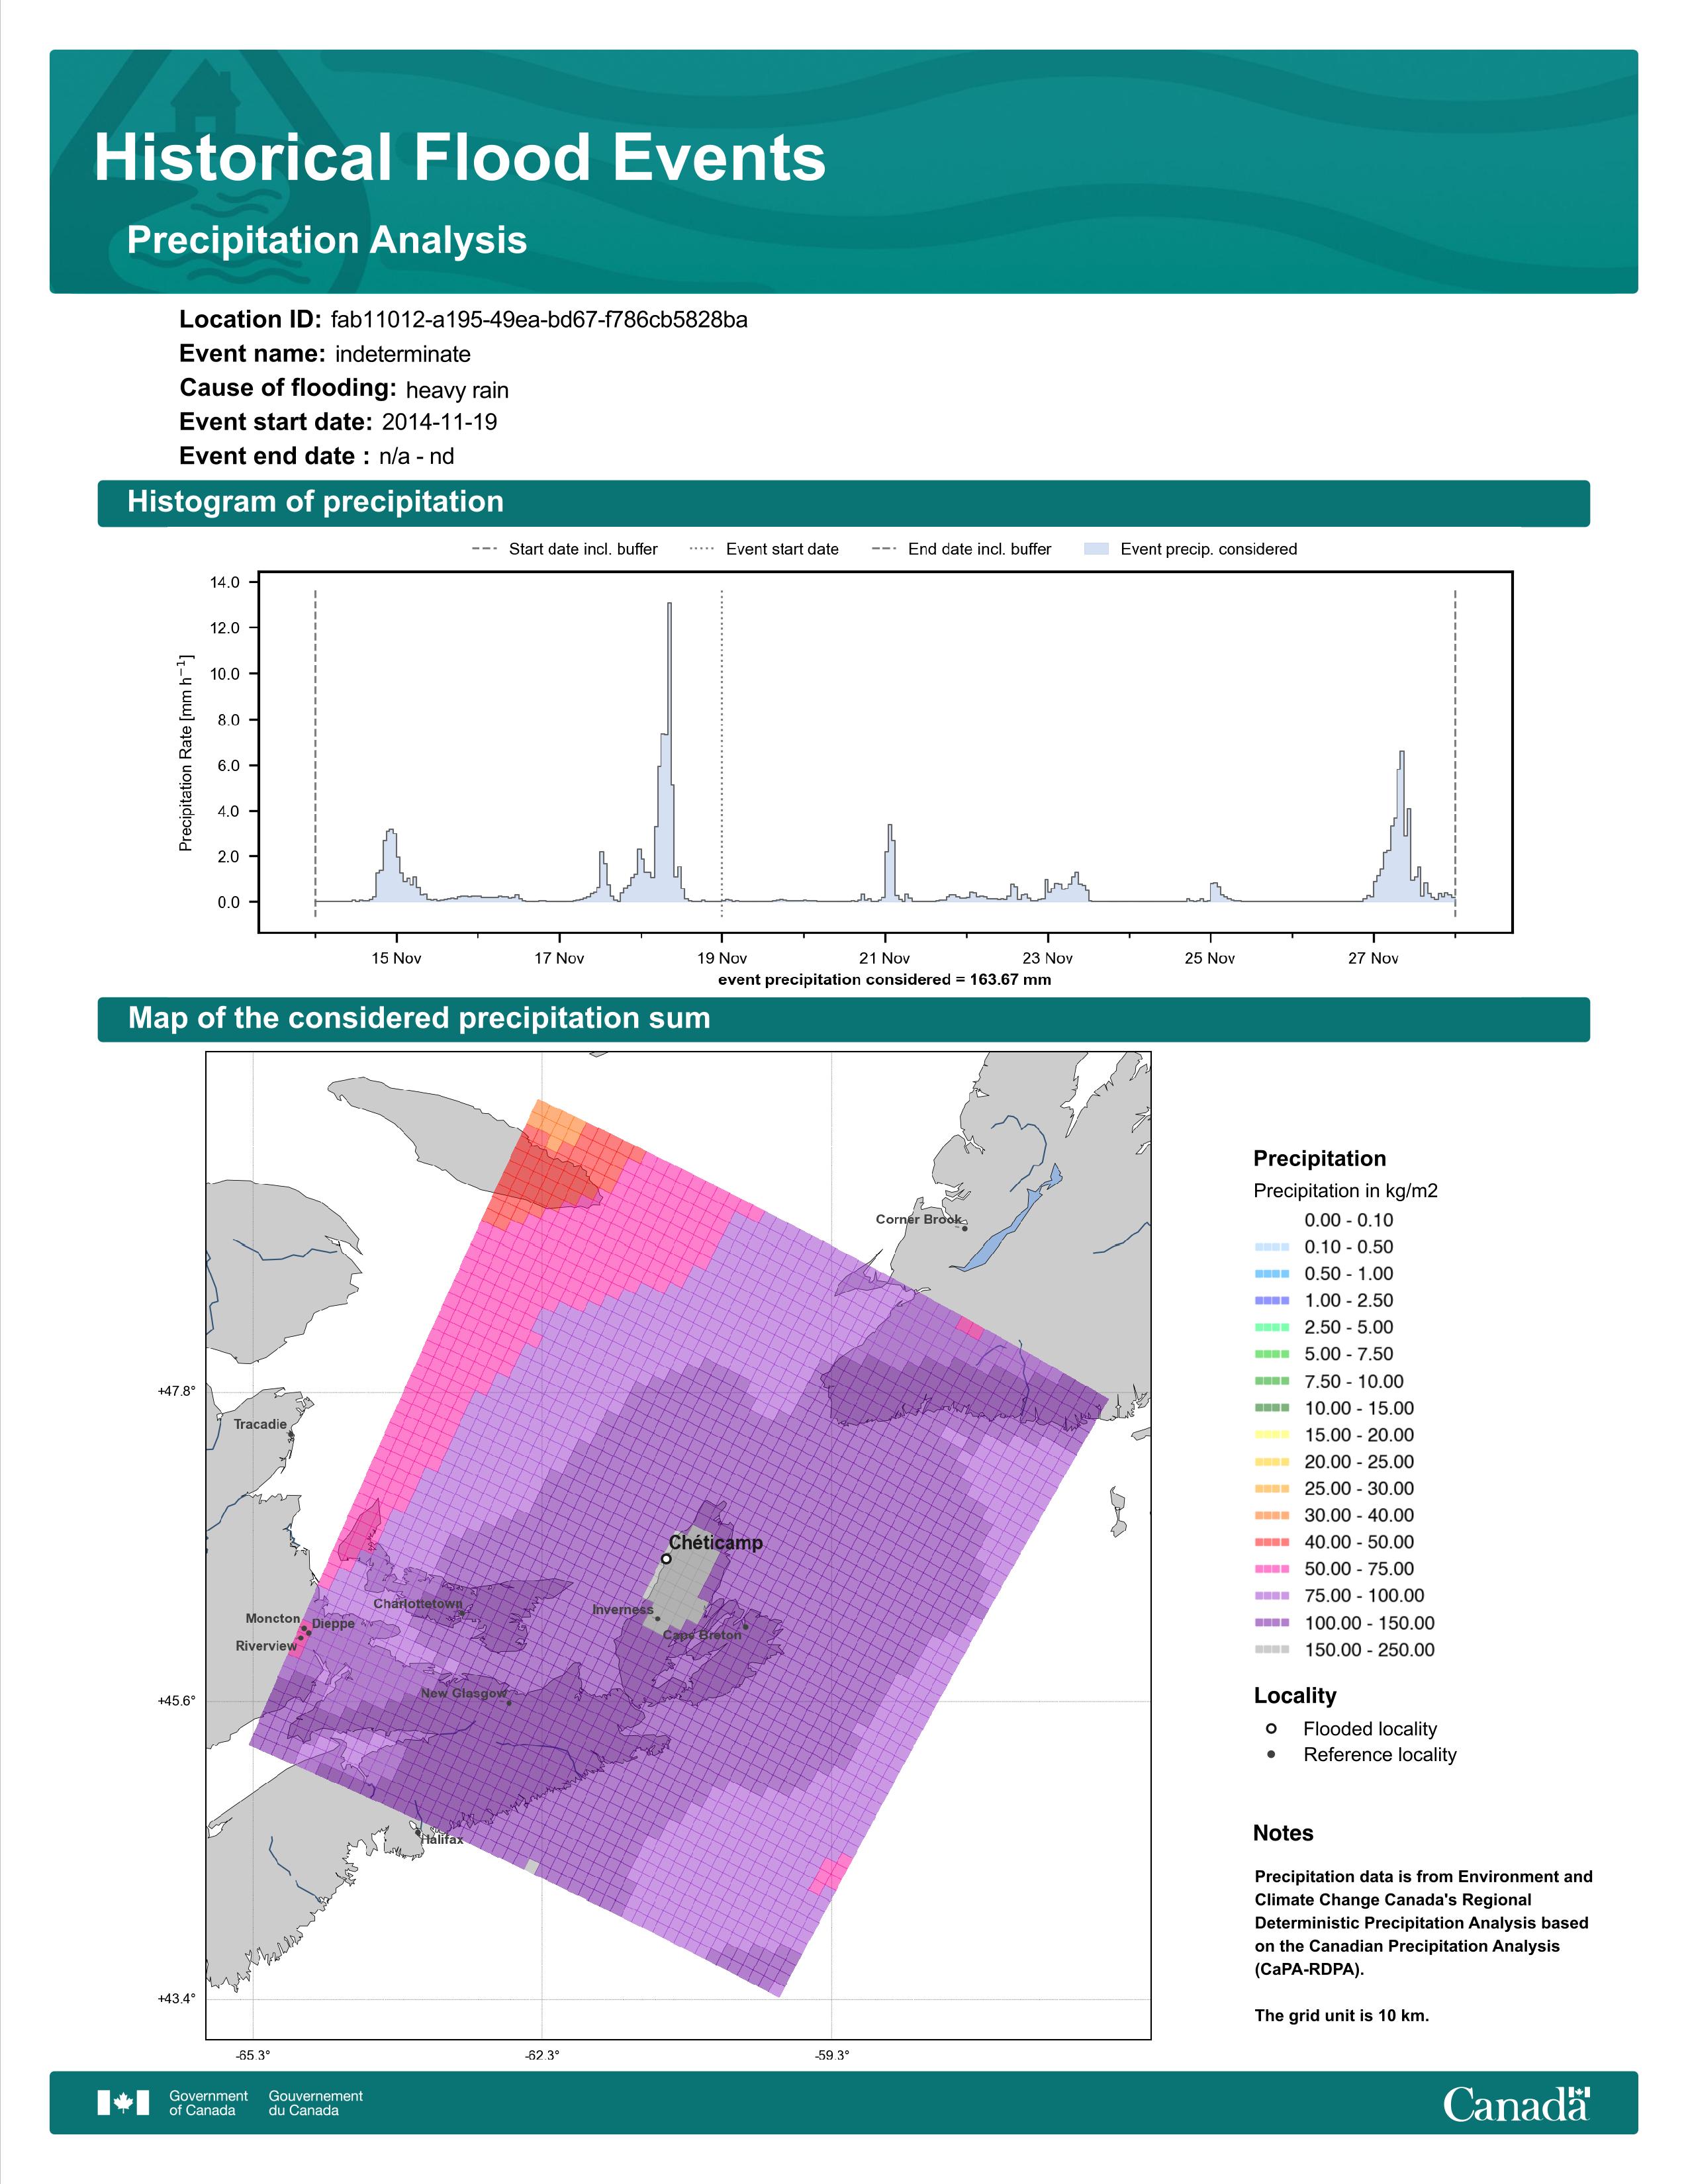Click the Reference locality legend dot
The image size is (1688, 2184).
point(1271,1755)
